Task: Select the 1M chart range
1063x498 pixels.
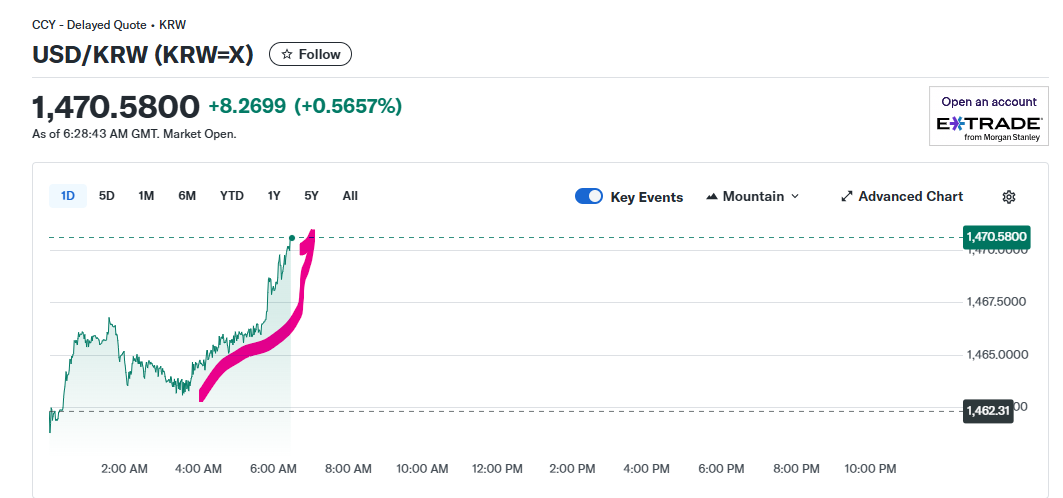Action: (x=146, y=196)
